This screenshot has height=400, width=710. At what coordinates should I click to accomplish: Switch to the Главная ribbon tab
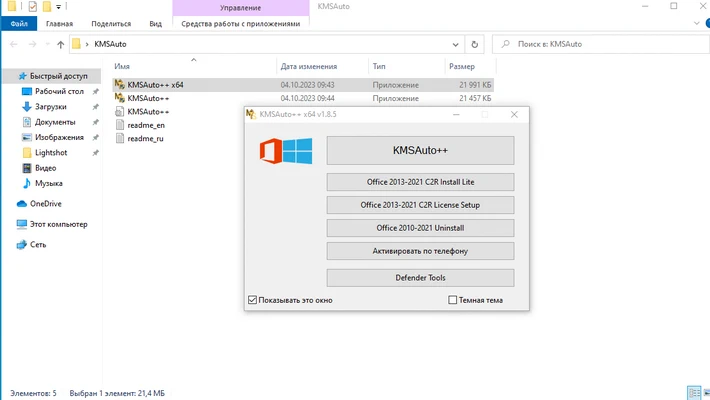59,24
